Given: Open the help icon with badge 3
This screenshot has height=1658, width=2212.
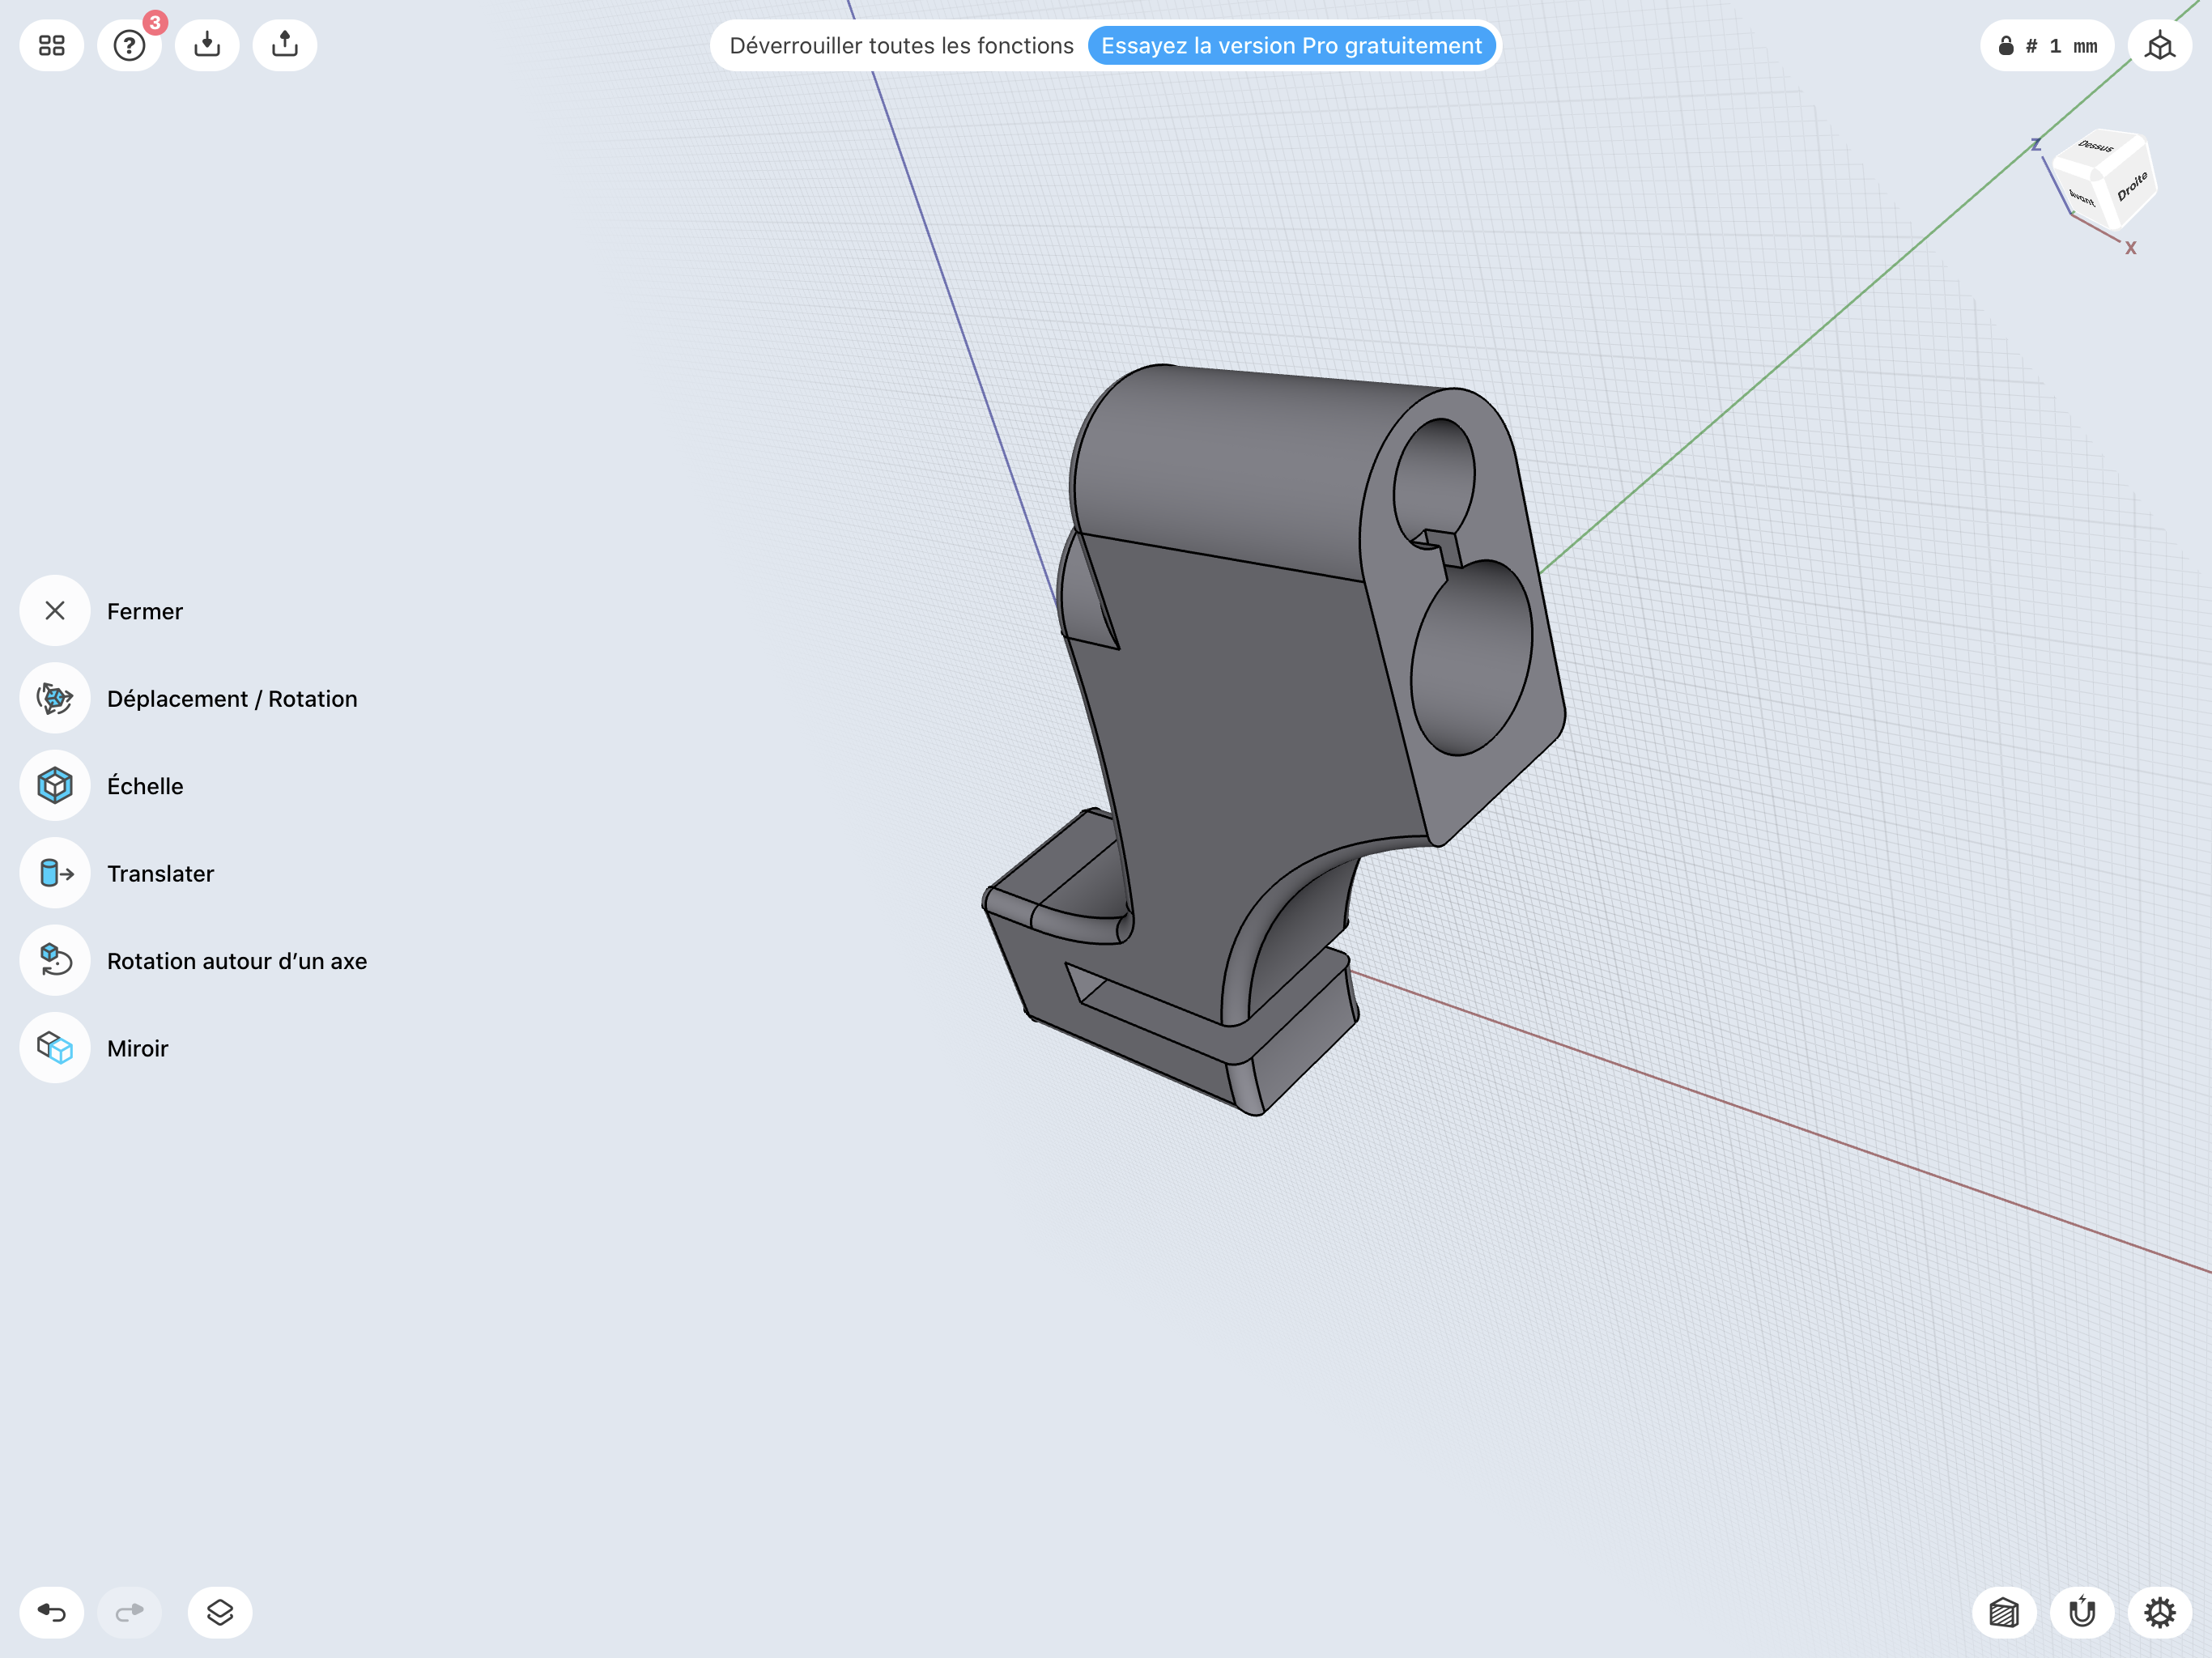Looking at the screenshot, I should (130, 45).
